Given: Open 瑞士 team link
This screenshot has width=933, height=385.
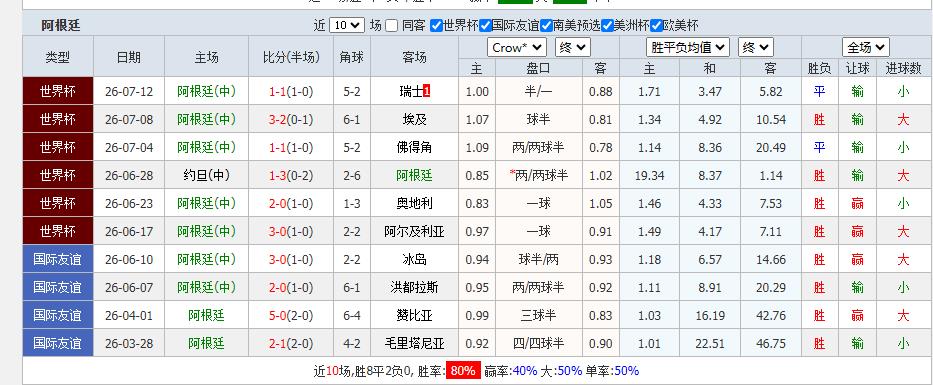Looking at the screenshot, I should pos(411,92).
